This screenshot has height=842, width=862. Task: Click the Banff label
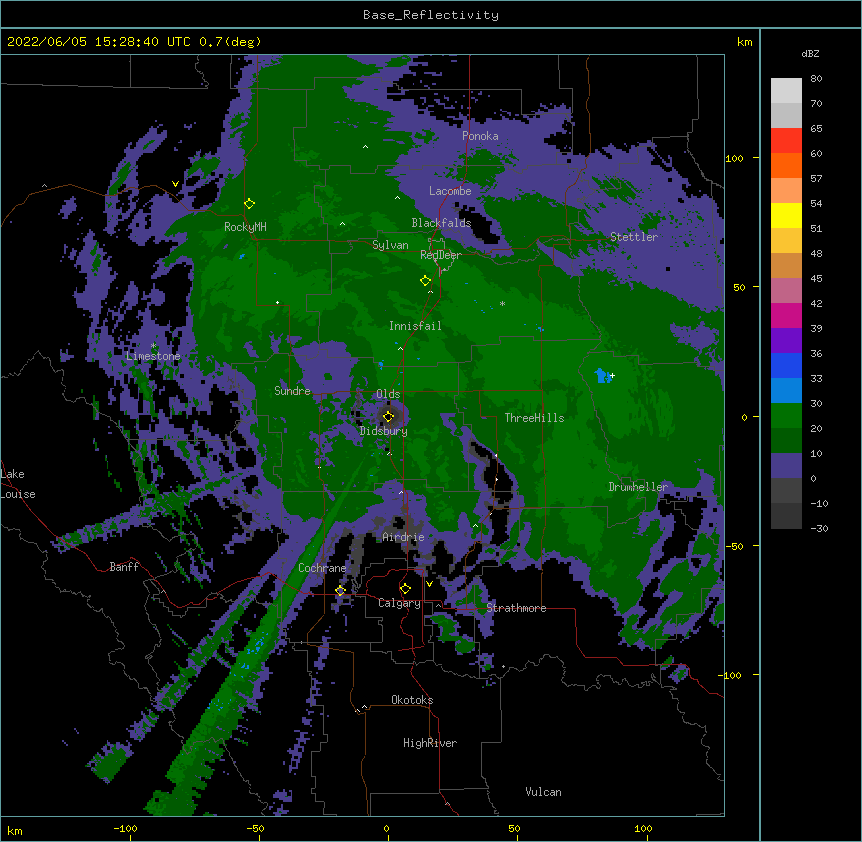coord(124,567)
